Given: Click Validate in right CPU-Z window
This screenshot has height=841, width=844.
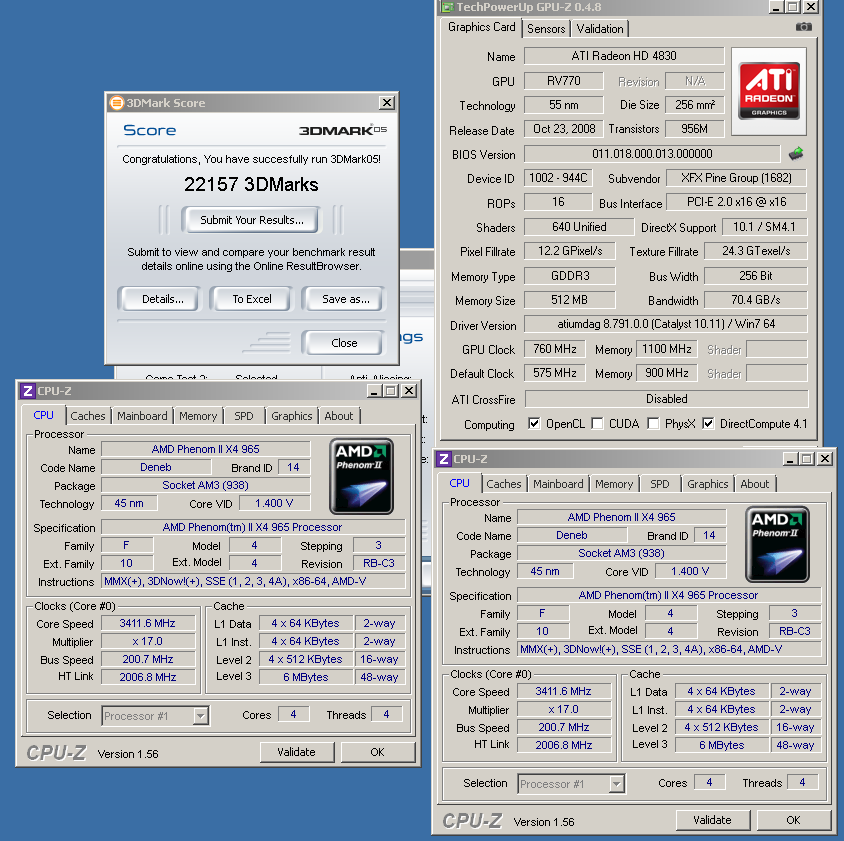Looking at the screenshot, I should [x=712, y=820].
